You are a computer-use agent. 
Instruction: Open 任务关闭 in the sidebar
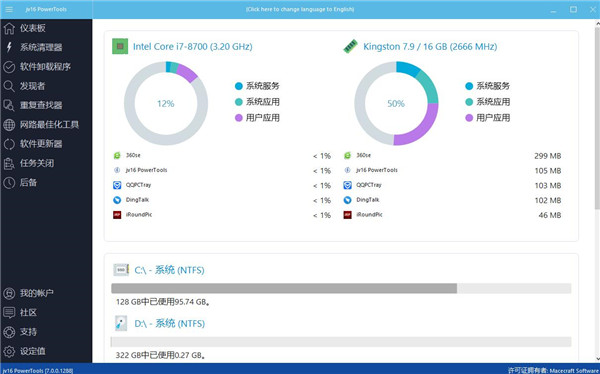[x=37, y=163]
